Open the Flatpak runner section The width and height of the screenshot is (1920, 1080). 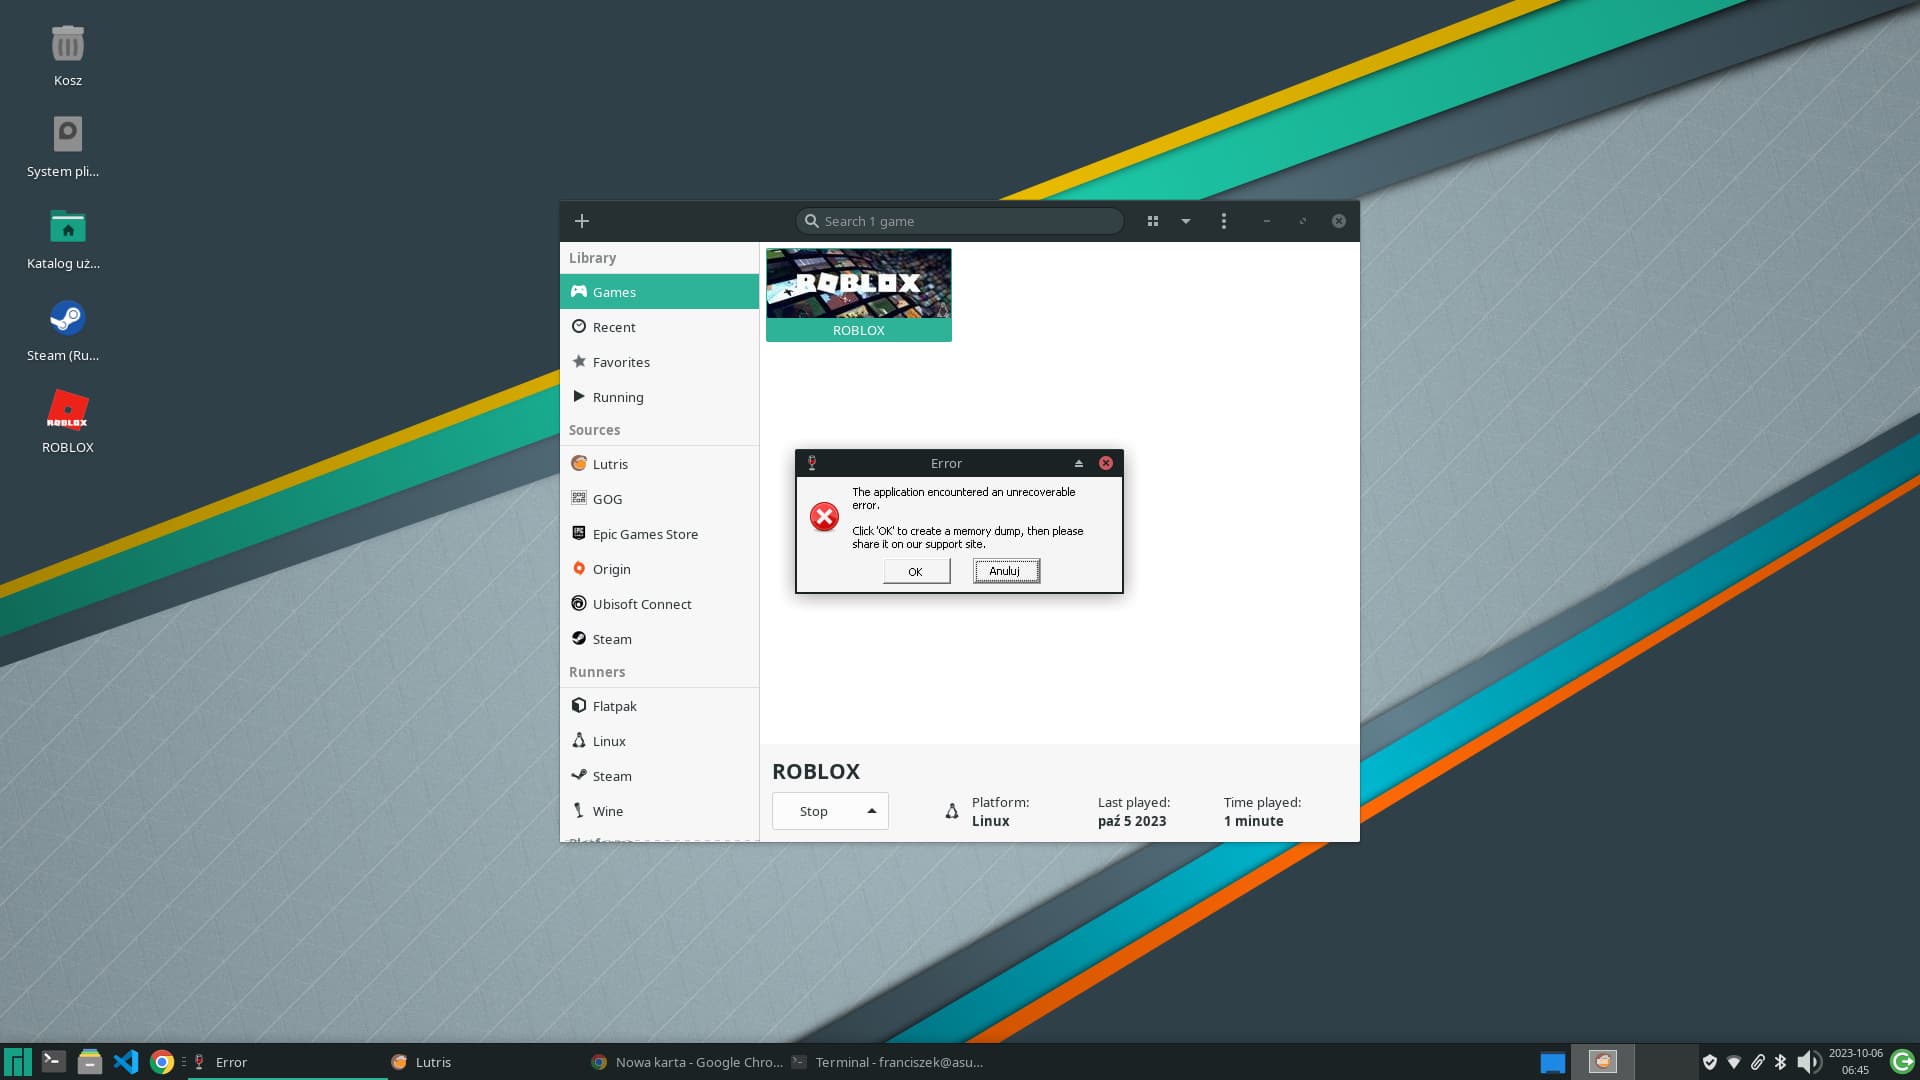pos(615,705)
